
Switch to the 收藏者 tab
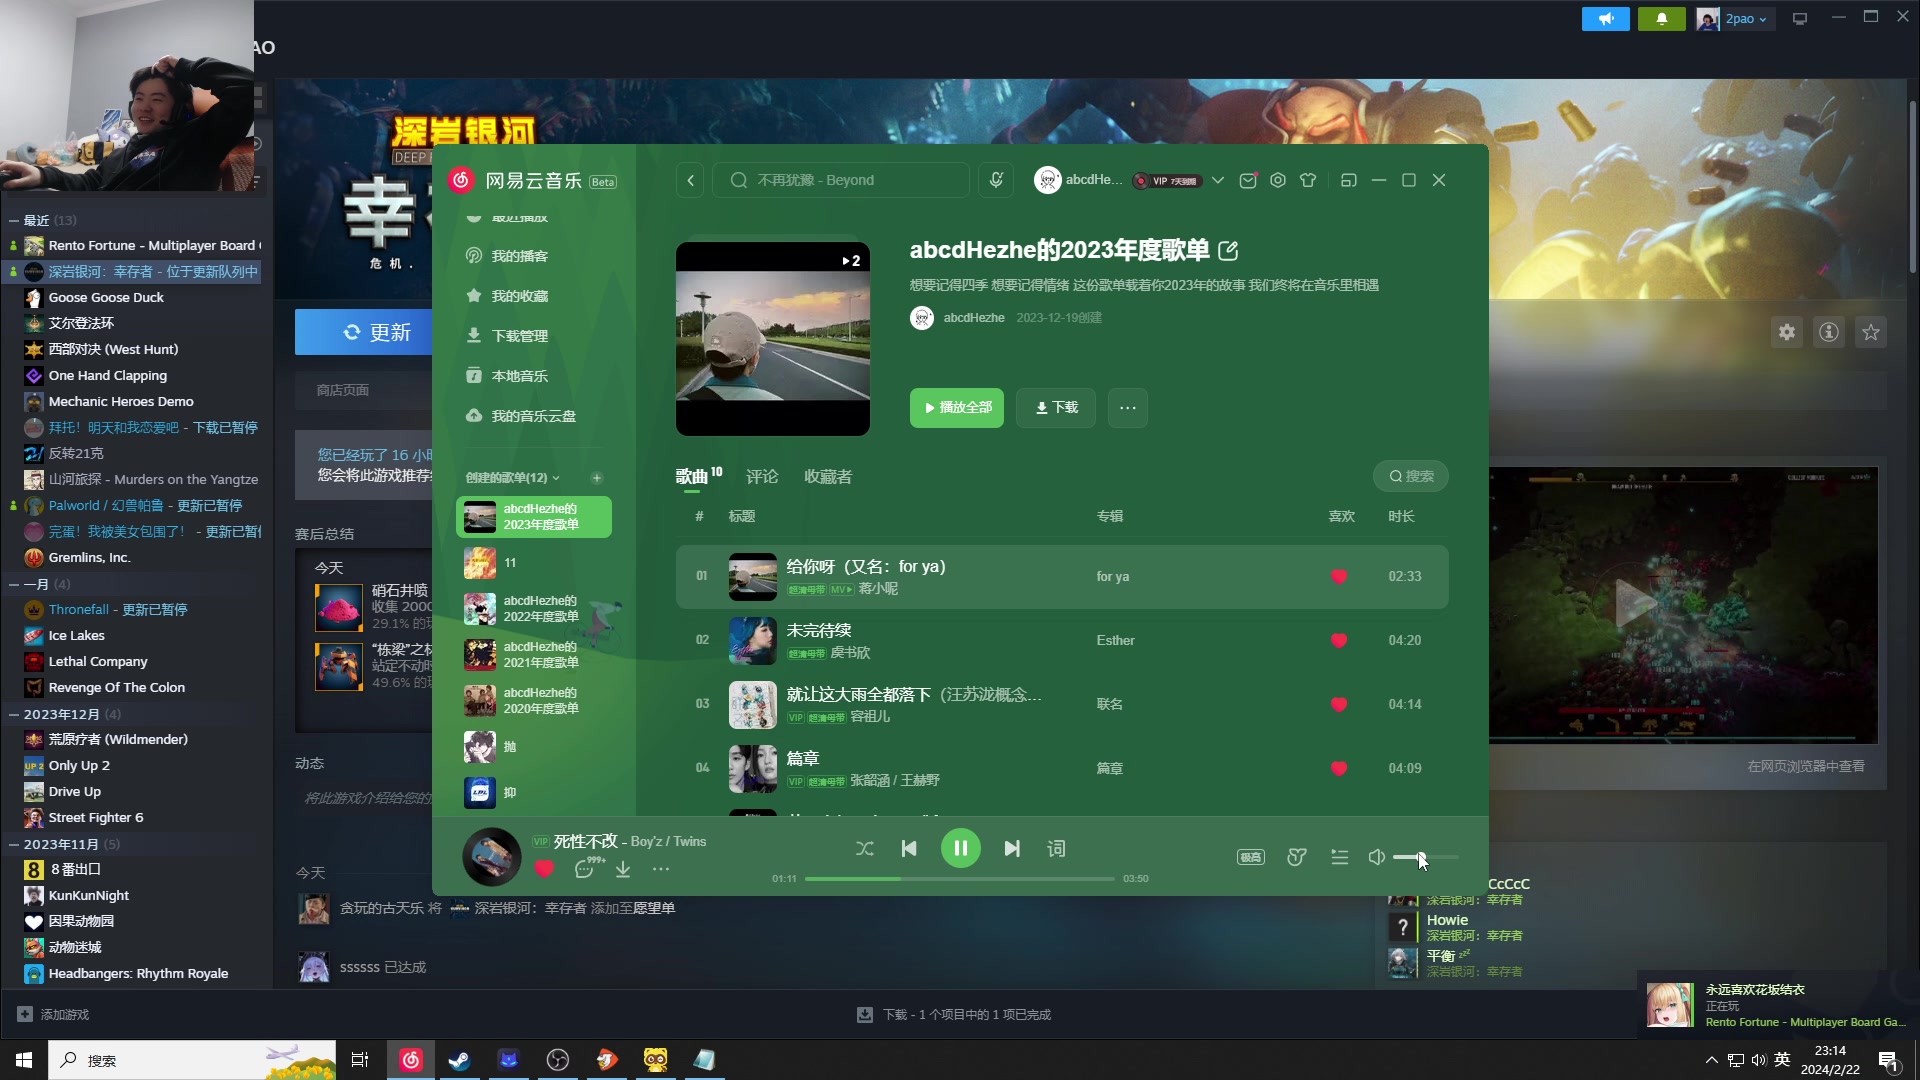pyautogui.click(x=828, y=477)
